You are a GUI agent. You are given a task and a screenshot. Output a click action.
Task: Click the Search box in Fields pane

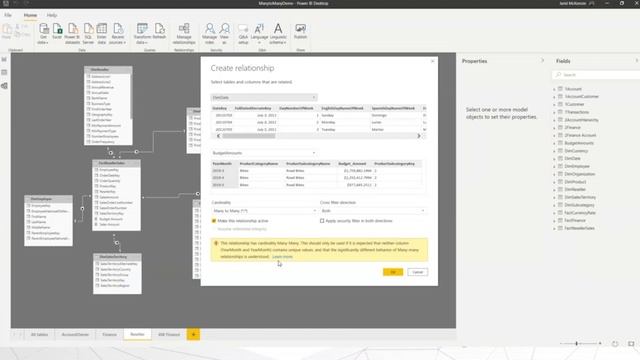(x=596, y=75)
